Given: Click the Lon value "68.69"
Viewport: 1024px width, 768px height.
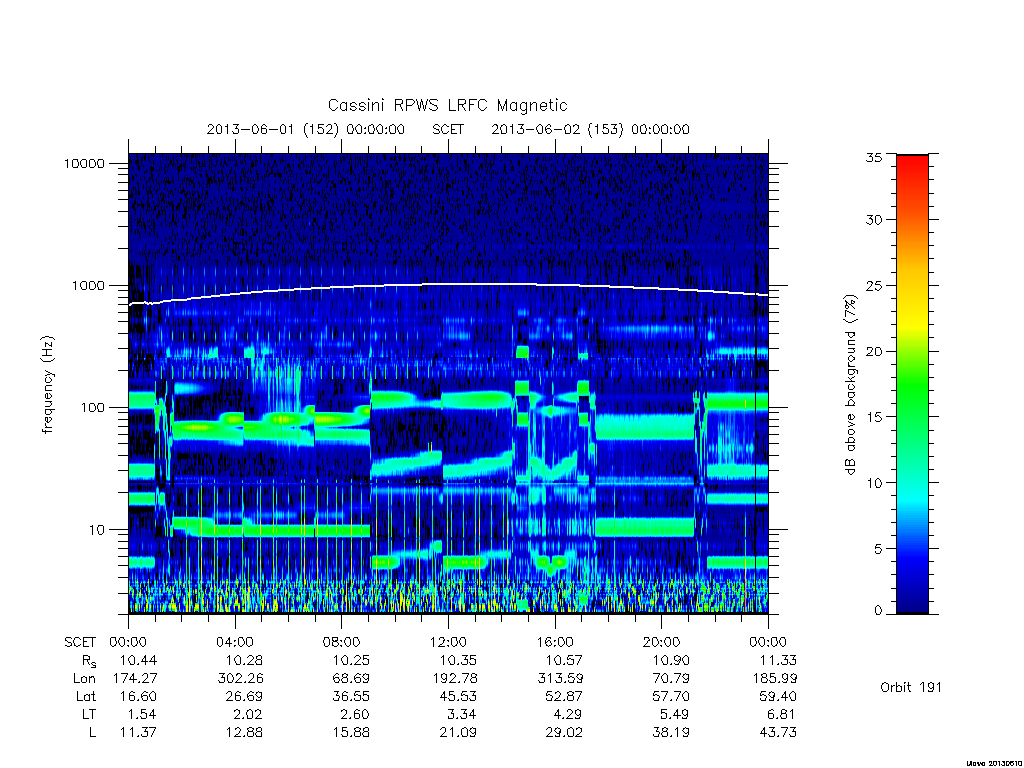Looking at the screenshot, I should [351, 679].
